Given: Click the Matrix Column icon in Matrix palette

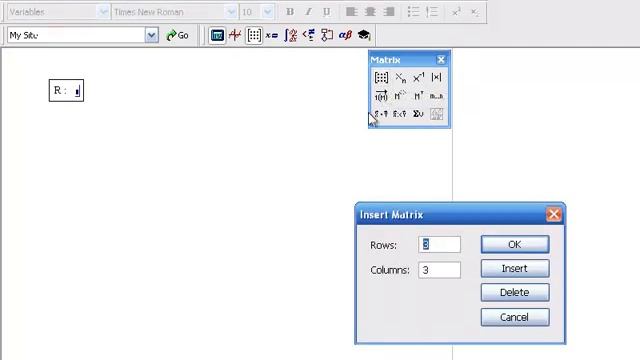Looking at the screenshot, I should (x=400, y=96).
